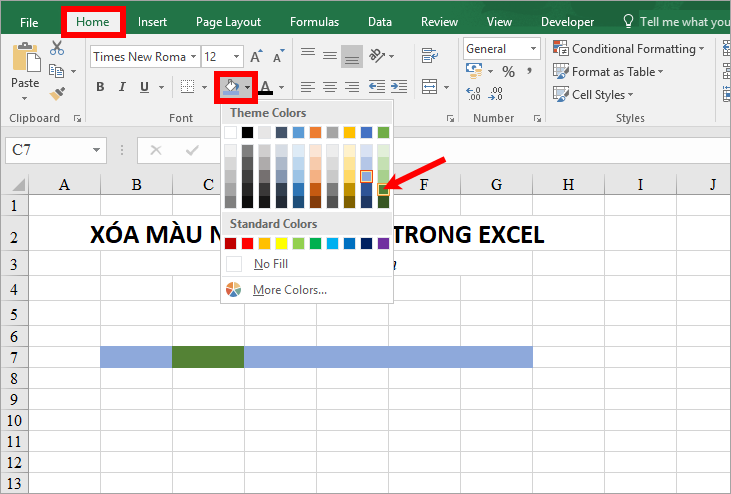Apply Percent Style
The image size is (731, 494).
508,71
